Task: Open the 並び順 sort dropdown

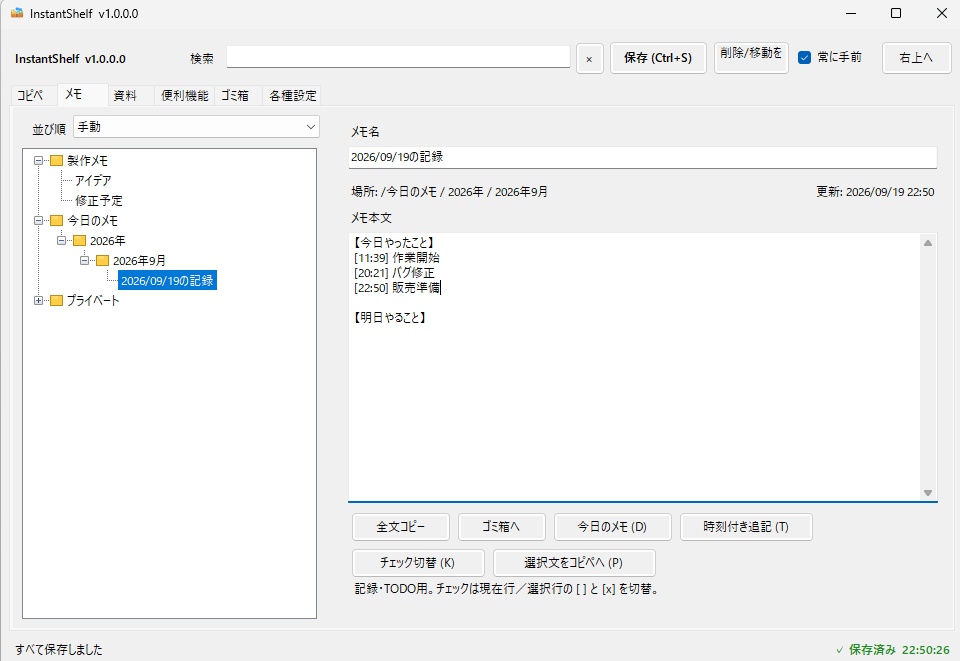Action: (x=196, y=127)
